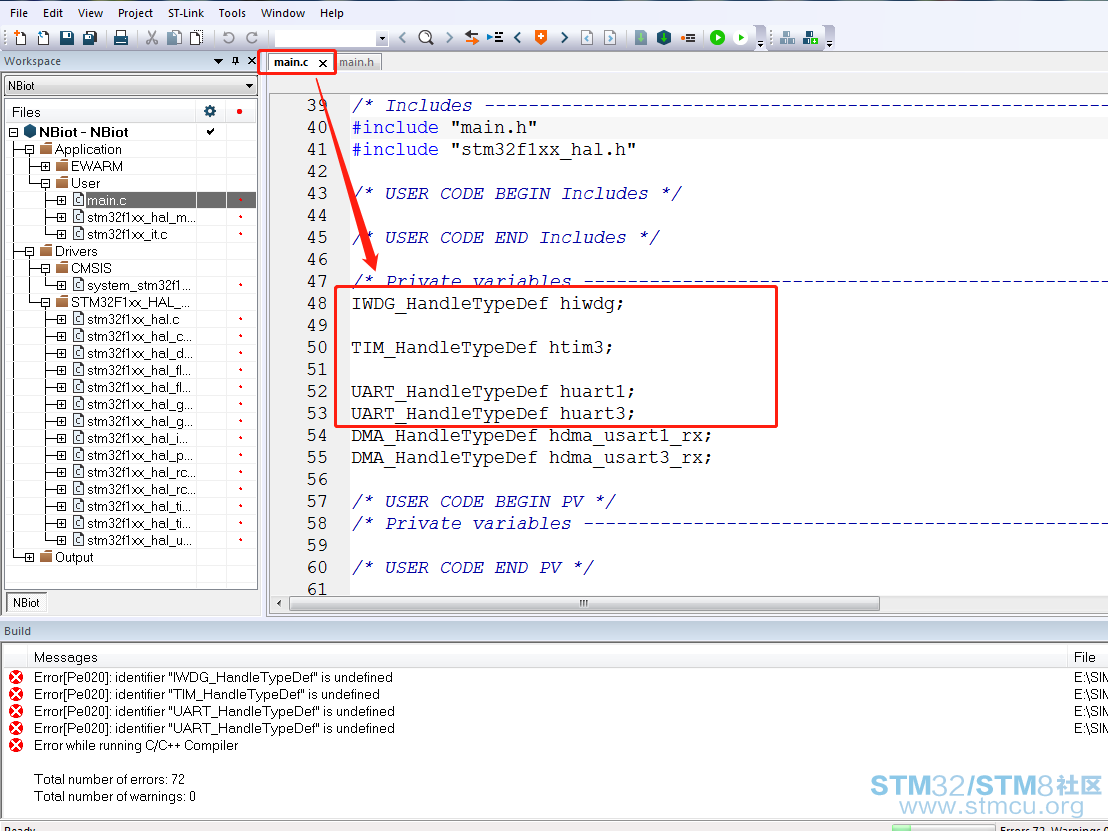The height and width of the screenshot is (831, 1108).
Task: Save the current file with the floppy icon
Action: [66, 37]
